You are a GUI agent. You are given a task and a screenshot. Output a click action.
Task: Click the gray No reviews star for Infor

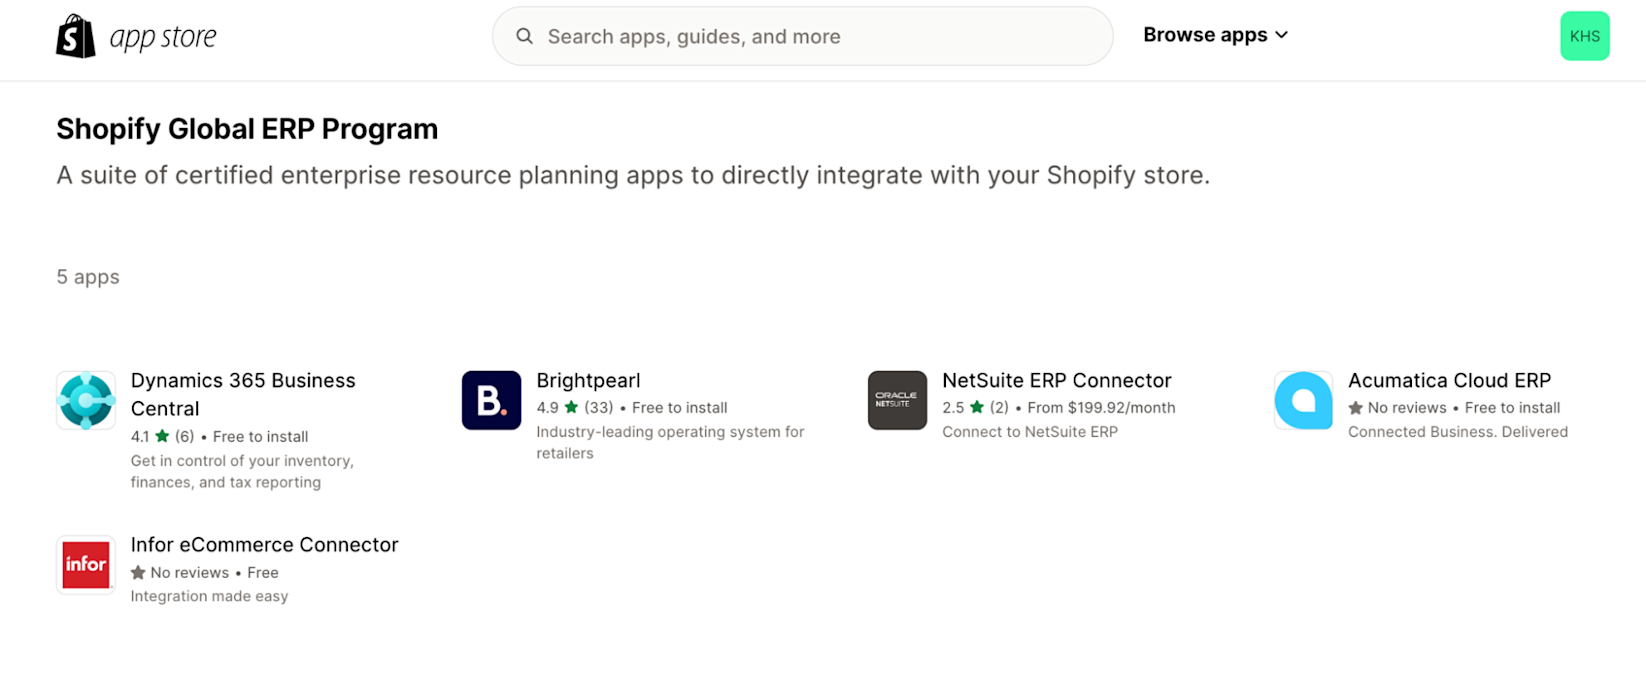[138, 573]
